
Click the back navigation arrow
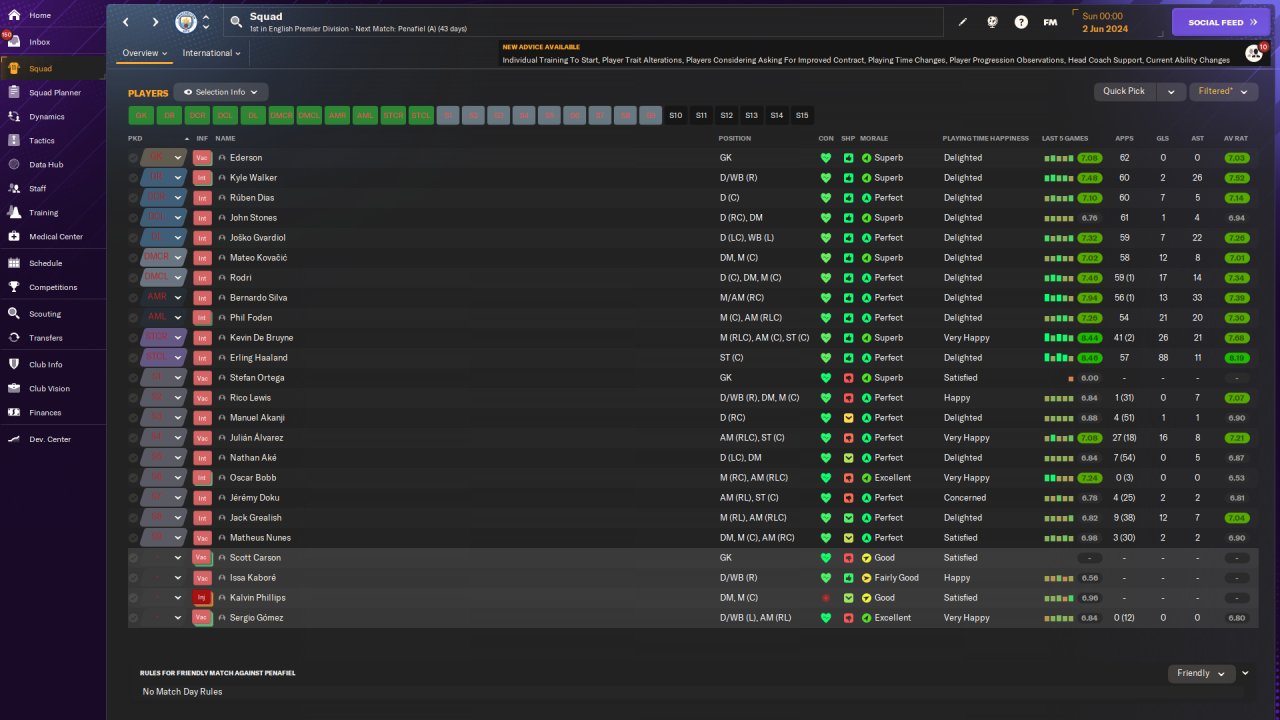[x=126, y=22]
